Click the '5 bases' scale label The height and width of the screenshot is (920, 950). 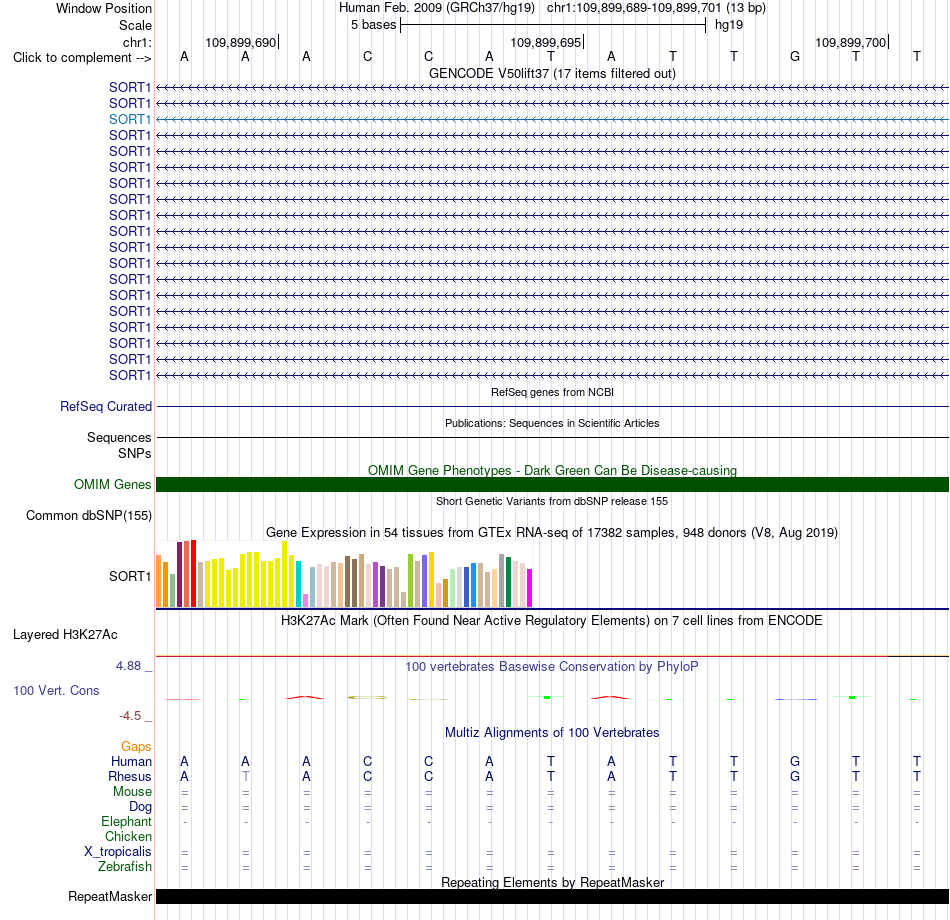click(373, 25)
